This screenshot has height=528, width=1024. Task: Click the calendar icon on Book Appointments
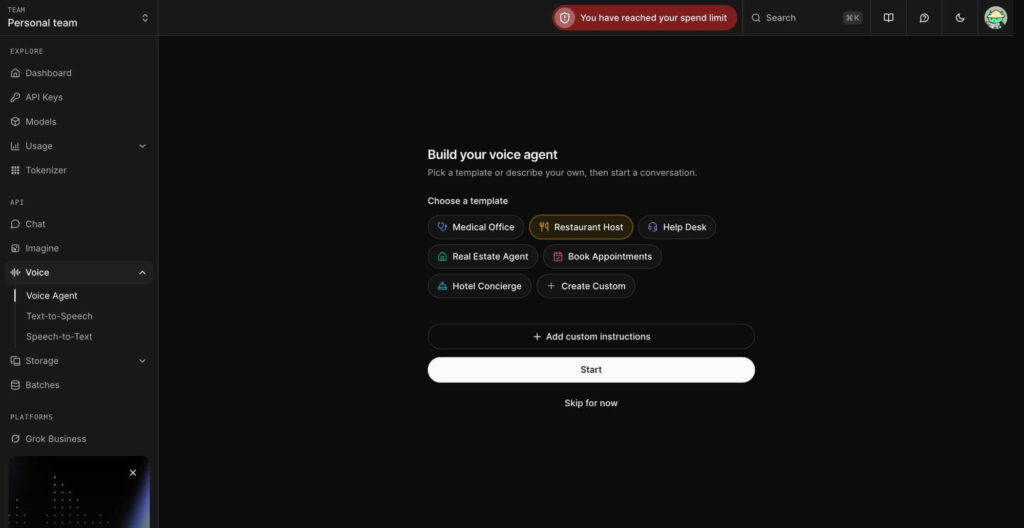coord(558,257)
